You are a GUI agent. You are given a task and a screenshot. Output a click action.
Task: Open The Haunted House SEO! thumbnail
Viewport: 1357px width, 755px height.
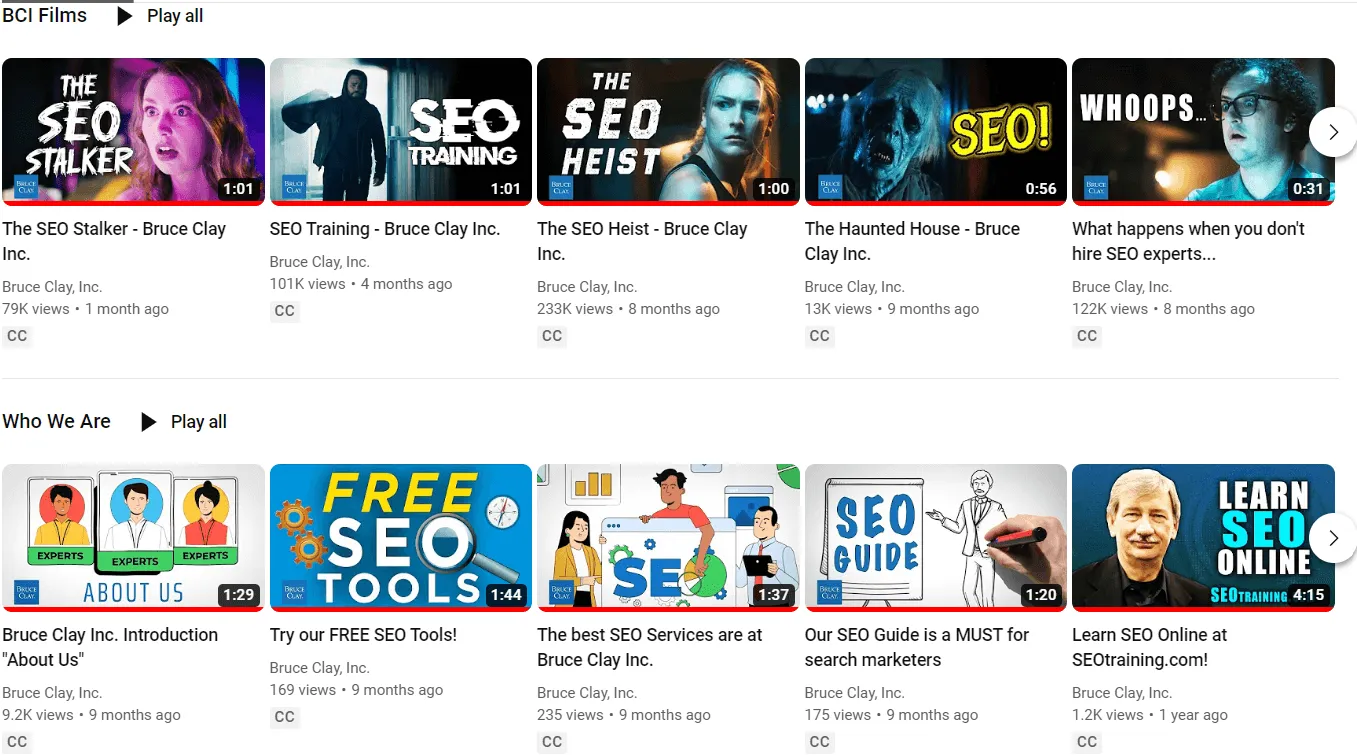(936, 131)
